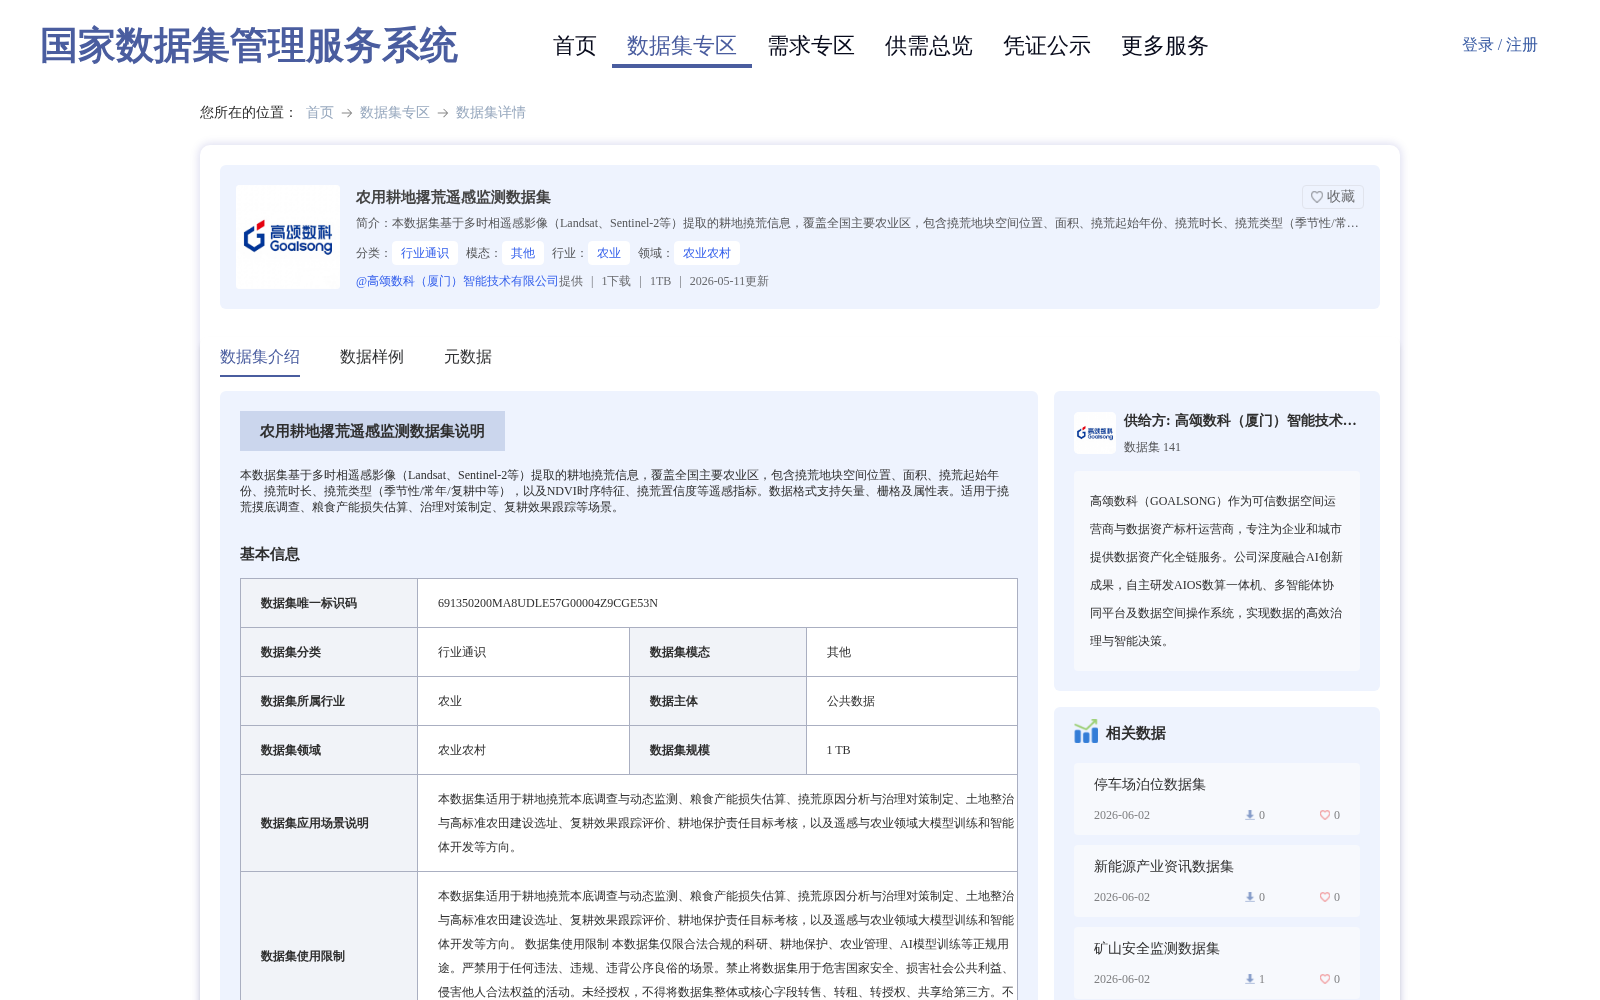This screenshot has width=1600, height=1000.
Task: Click 数据集专区 in the breadcrumb
Action: tap(395, 112)
